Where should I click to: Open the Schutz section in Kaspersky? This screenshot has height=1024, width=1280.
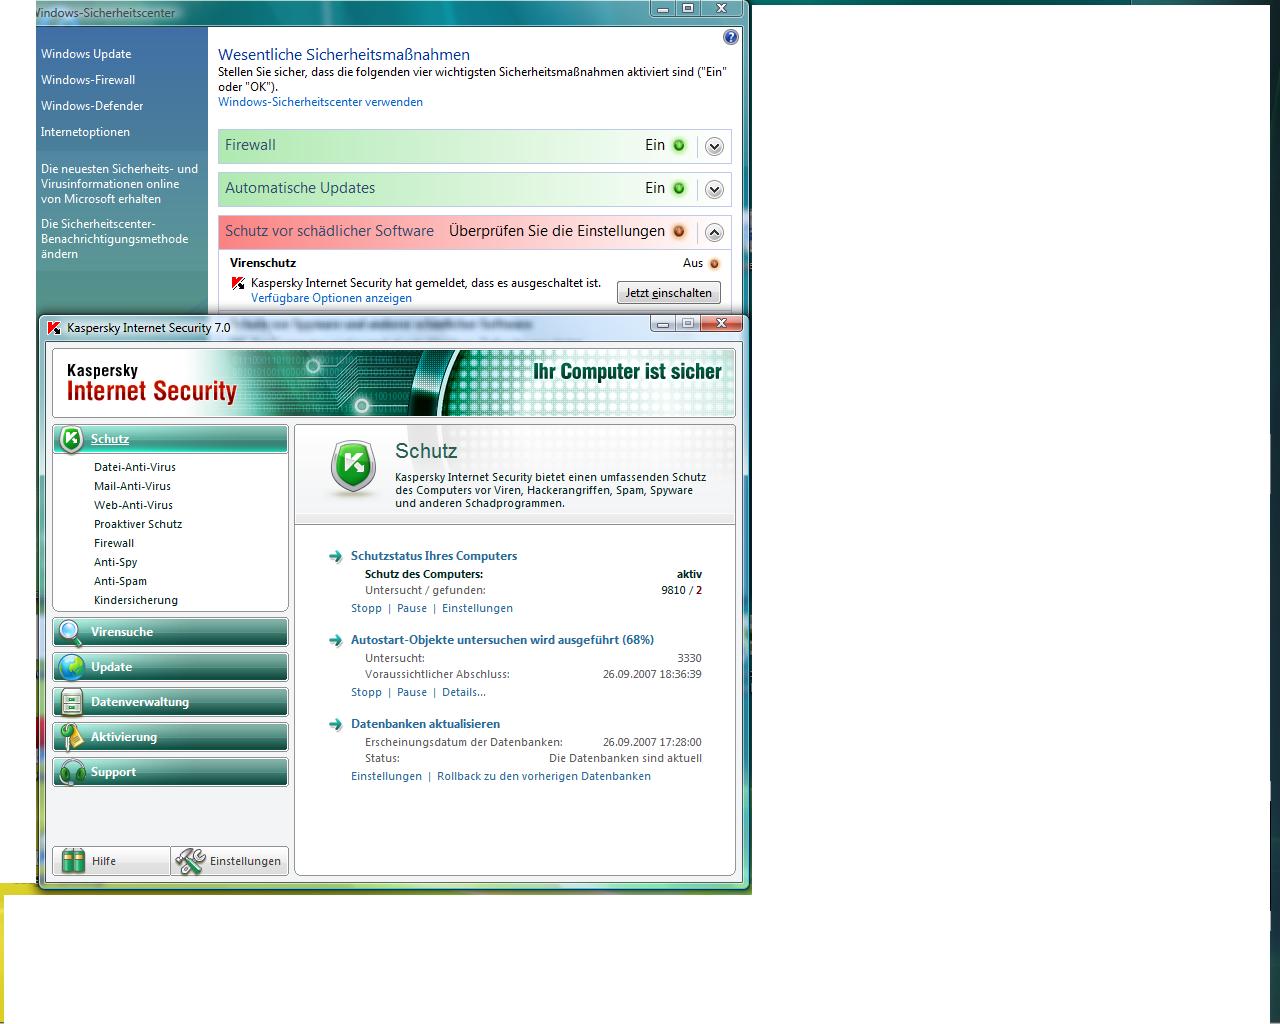pos(170,439)
